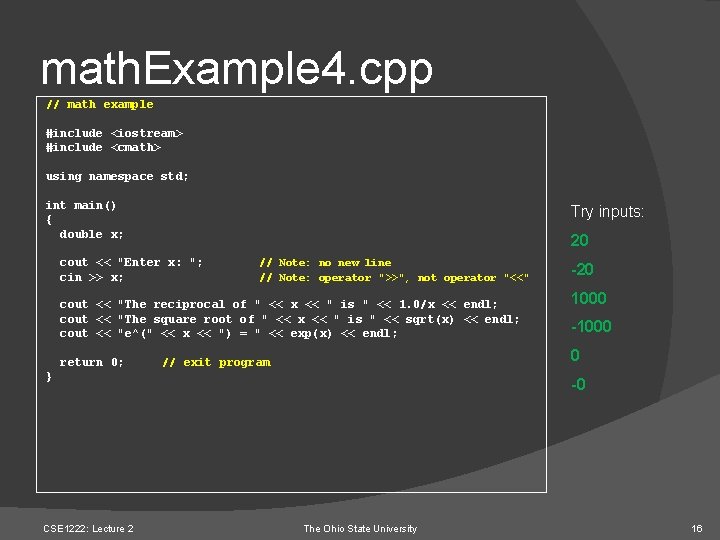The width and height of the screenshot is (720, 540).
Task: Click the slide title mathExample4.cpp
Action: coord(236,70)
